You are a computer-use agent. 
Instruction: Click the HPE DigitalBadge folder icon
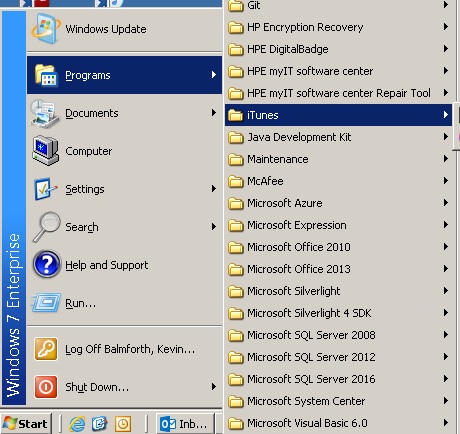236,49
